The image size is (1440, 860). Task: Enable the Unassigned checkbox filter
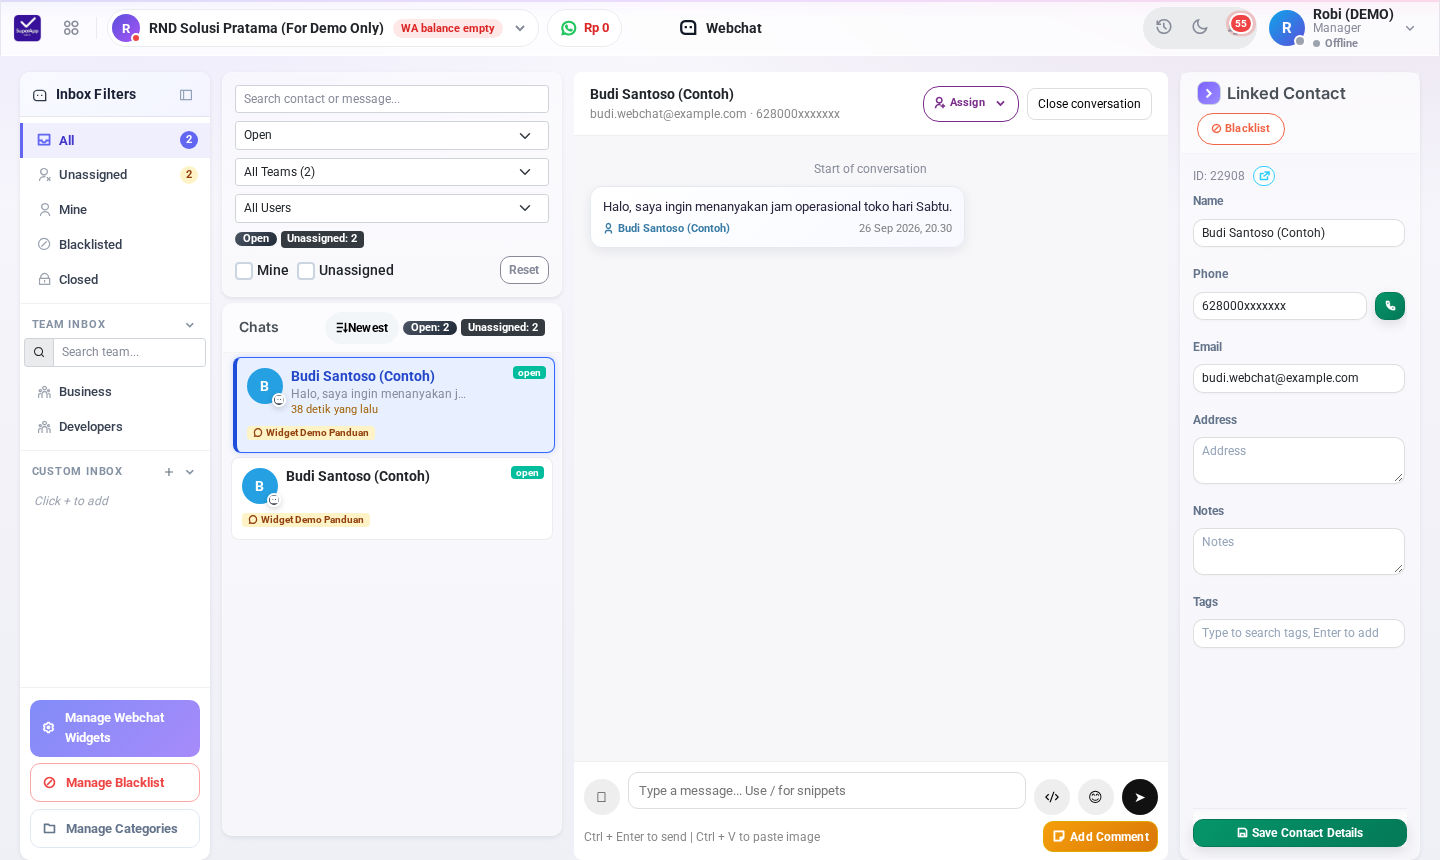[x=306, y=271]
